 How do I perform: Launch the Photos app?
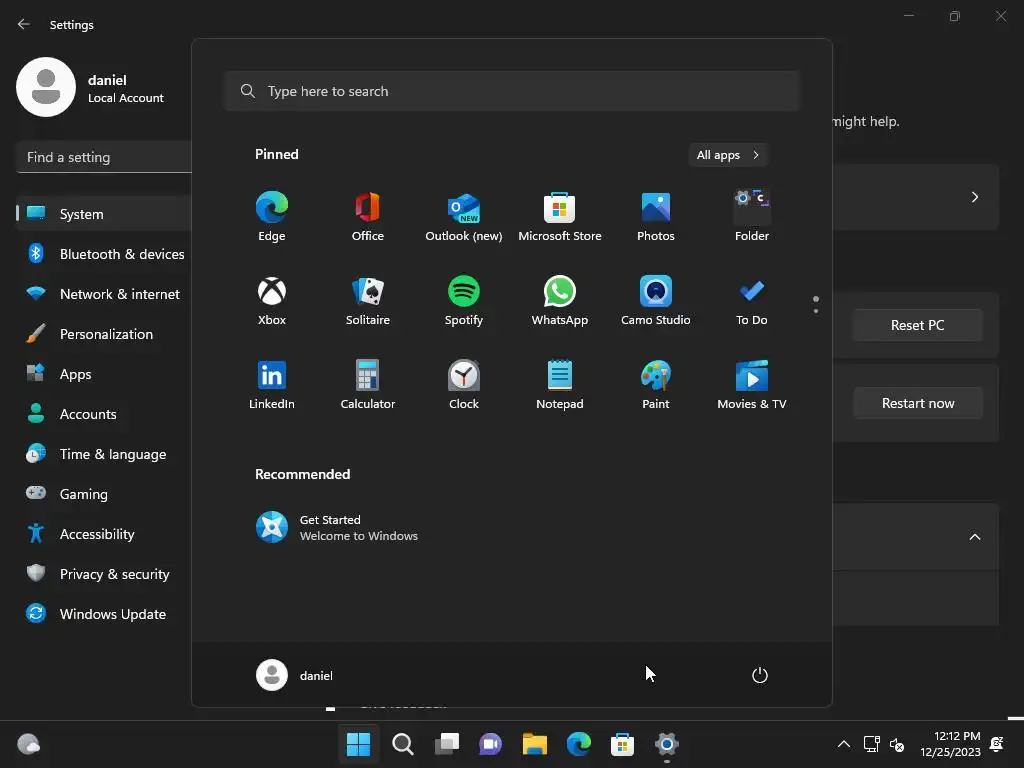pos(656,217)
